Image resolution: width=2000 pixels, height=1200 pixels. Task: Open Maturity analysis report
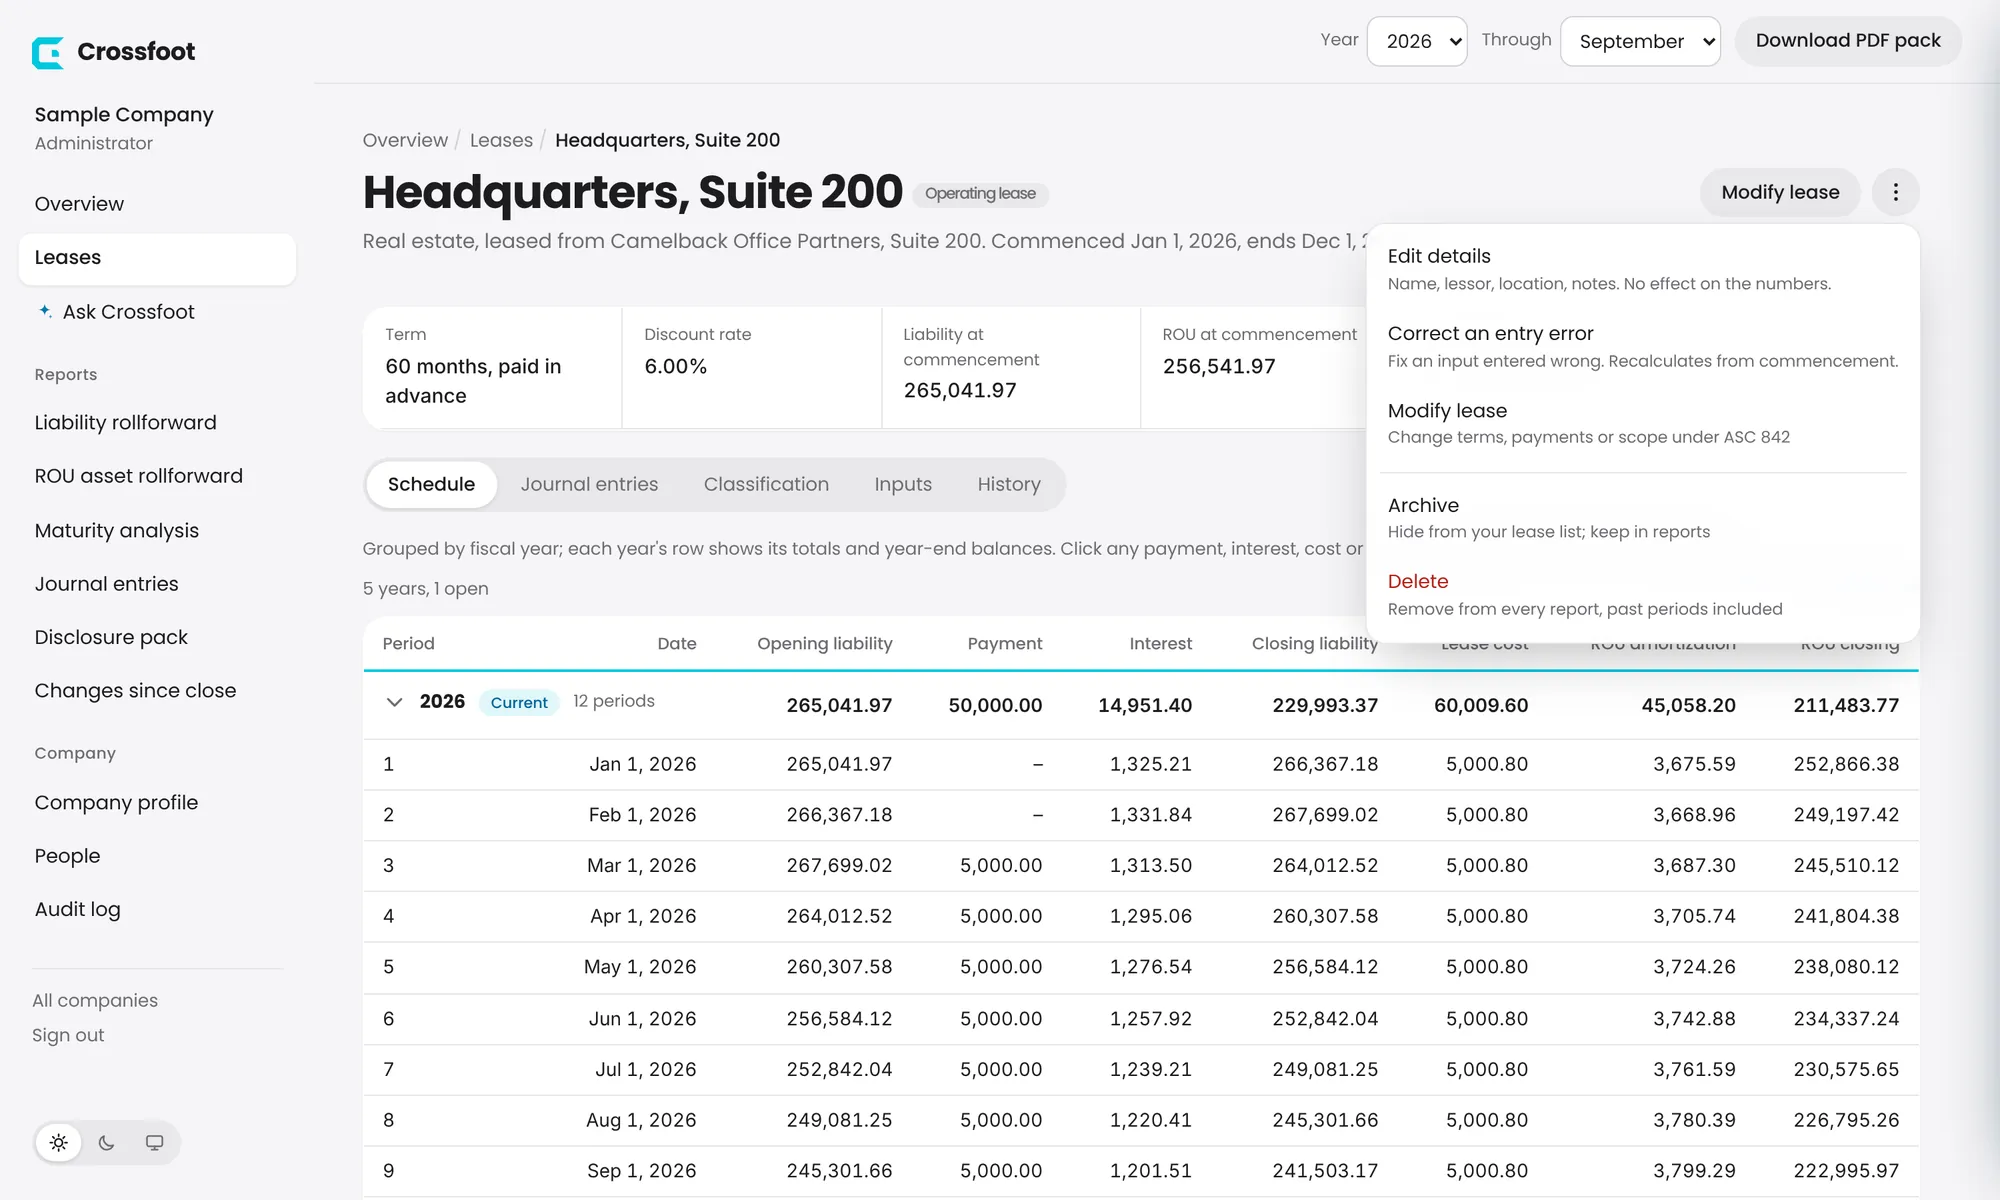[157, 530]
